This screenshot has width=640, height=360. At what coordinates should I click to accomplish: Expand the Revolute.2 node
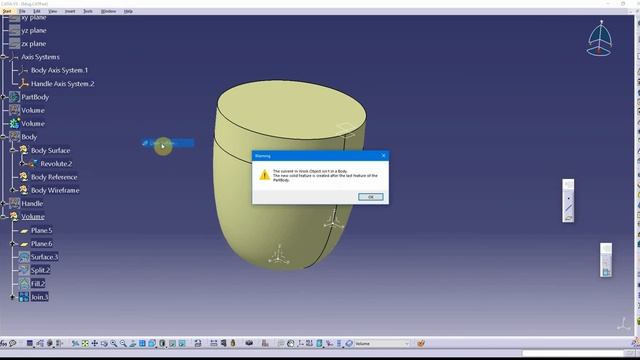[22, 164]
